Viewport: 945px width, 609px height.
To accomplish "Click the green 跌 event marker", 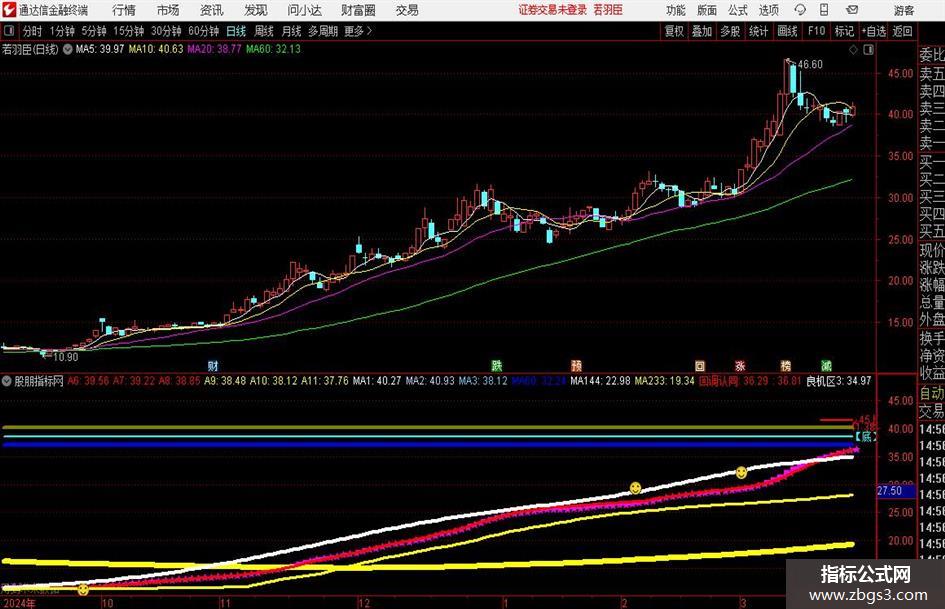I will pos(496,365).
